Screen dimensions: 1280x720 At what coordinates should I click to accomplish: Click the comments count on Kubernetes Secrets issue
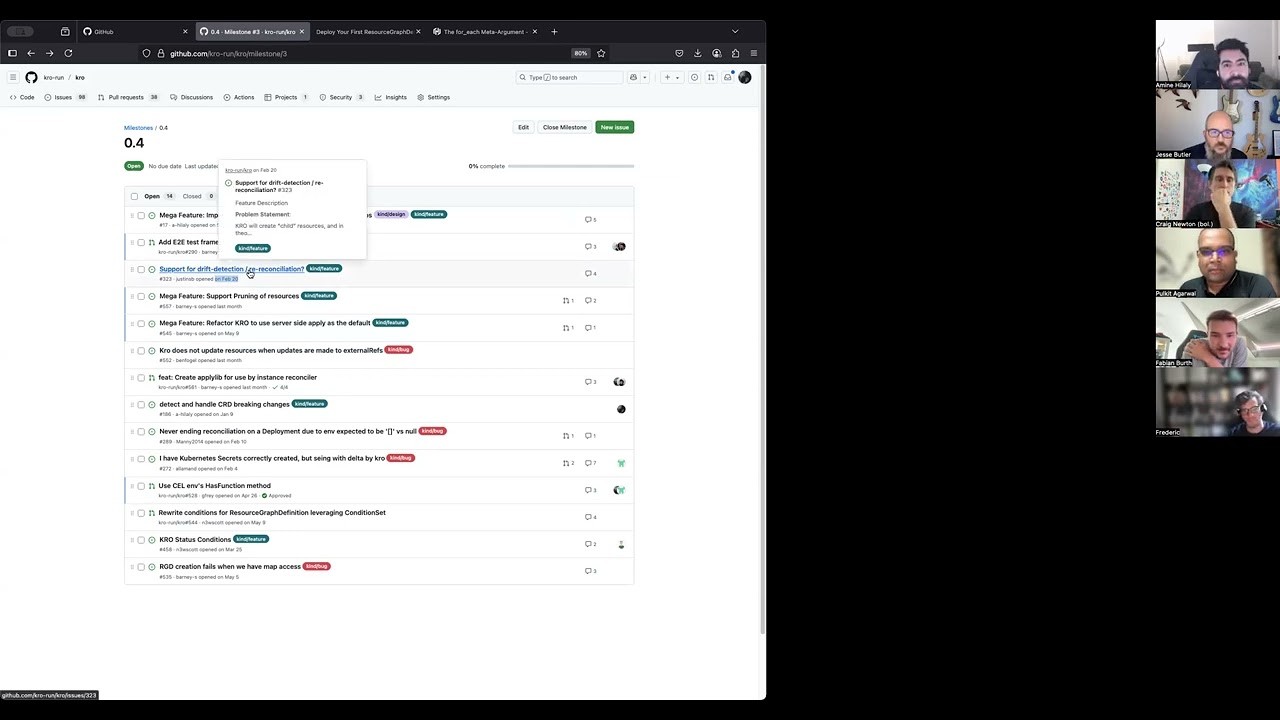591,463
